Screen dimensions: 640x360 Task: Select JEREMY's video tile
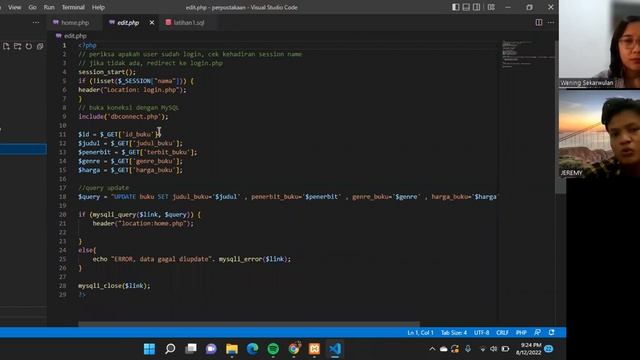(x=600, y=134)
